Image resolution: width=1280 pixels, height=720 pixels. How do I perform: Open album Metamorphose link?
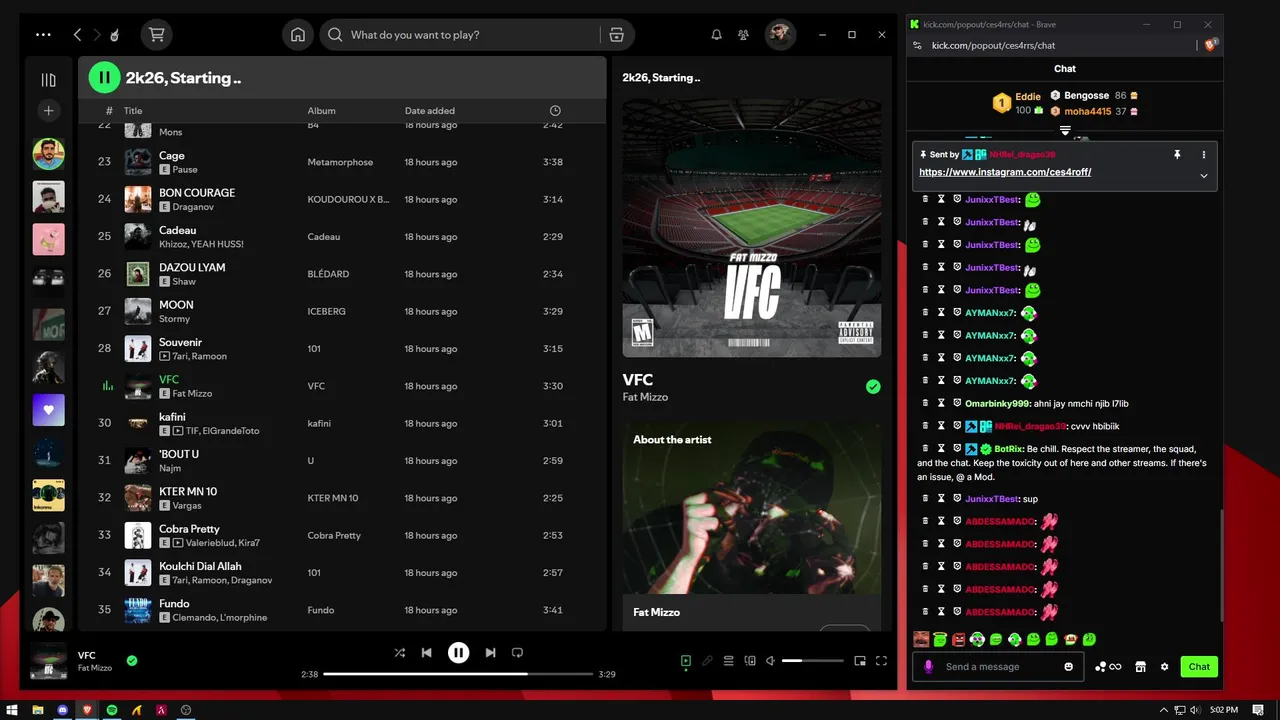click(x=340, y=162)
